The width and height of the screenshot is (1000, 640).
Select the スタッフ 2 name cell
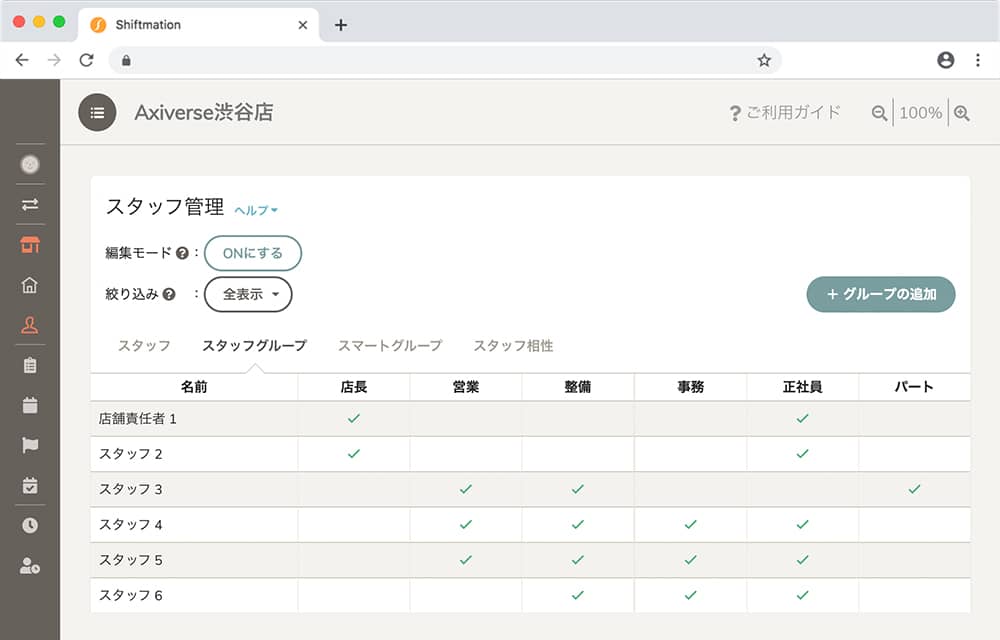(194, 454)
